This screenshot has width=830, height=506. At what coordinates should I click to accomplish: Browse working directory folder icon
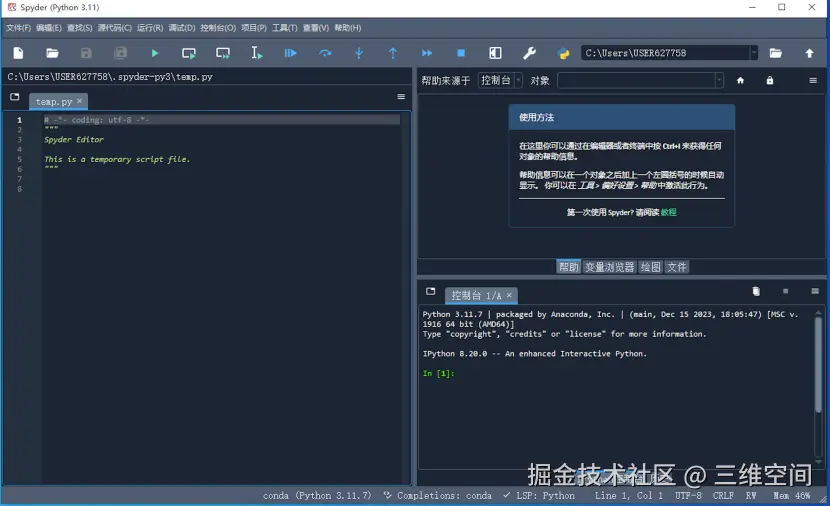point(775,53)
